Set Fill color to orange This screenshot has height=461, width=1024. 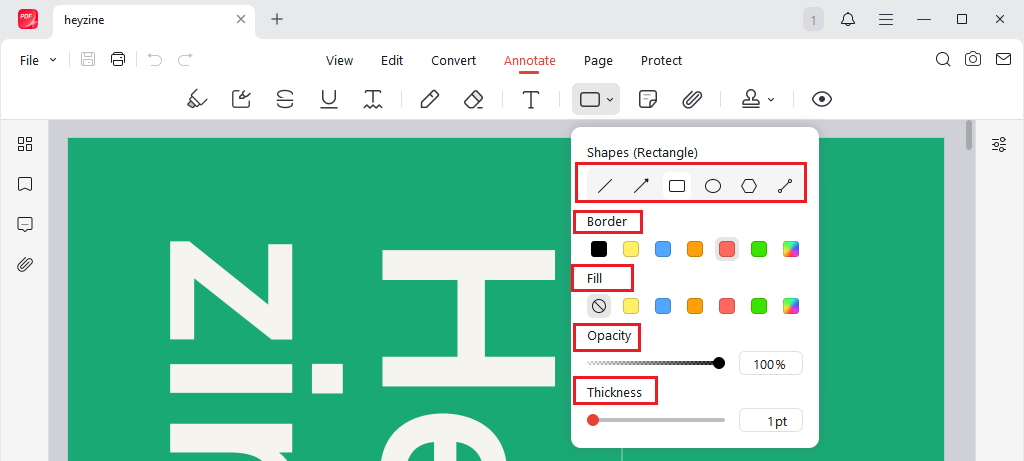tap(695, 306)
